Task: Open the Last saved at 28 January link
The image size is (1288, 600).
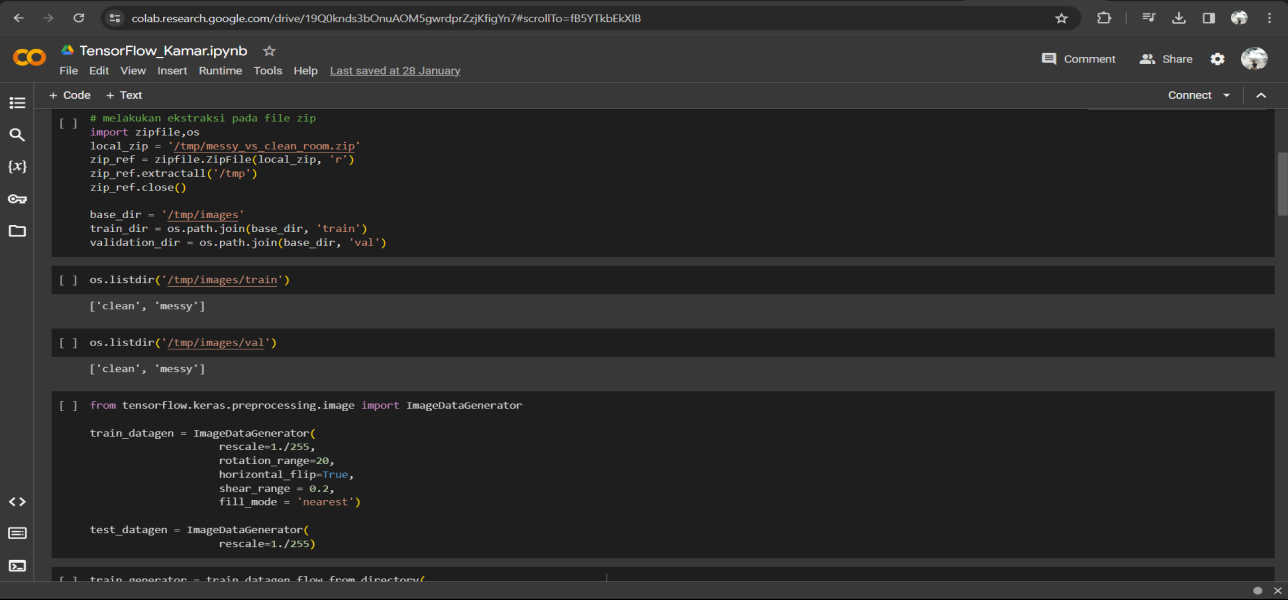Action: tap(395, 71)
